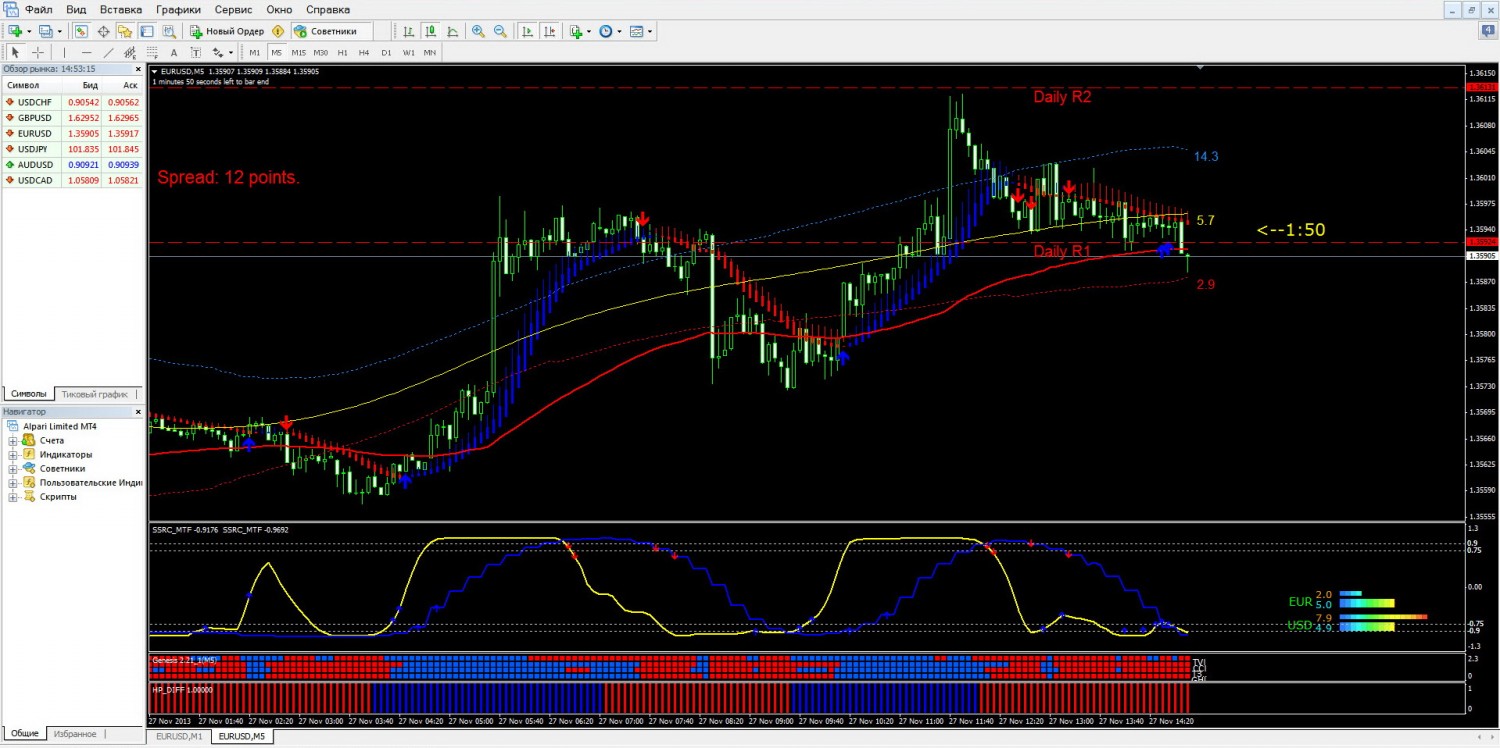This screenshot has width=1500, height=748.
Task: Open the Сервис menu
Action: (235, 9)
